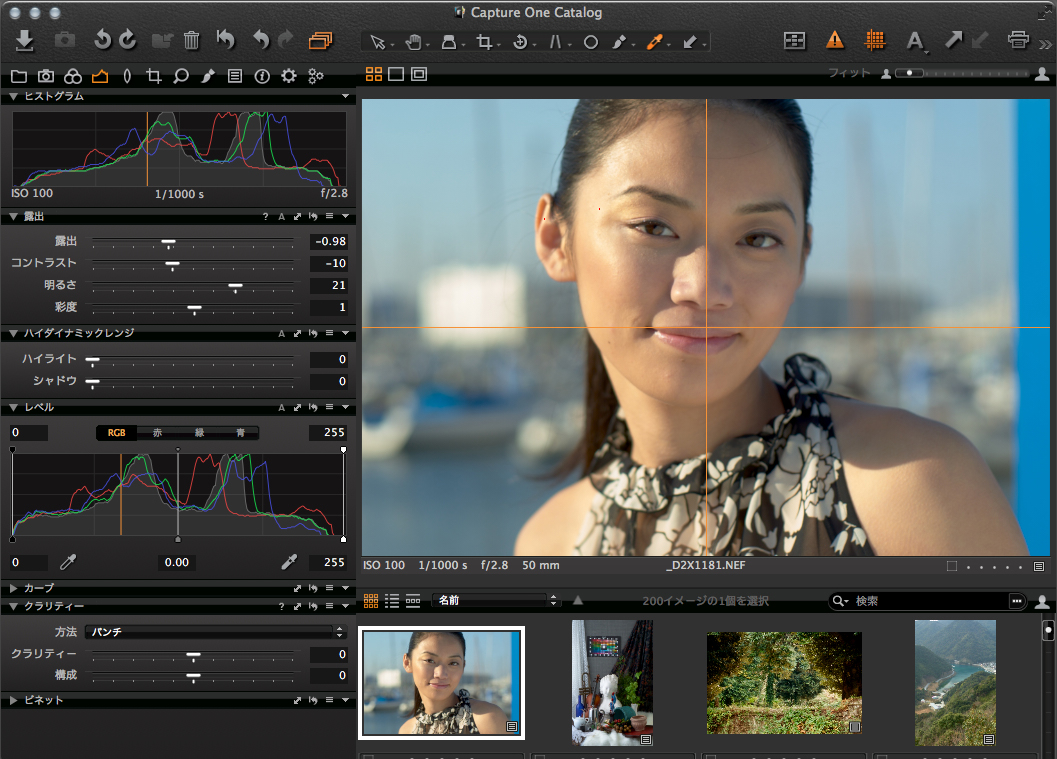Pick the white balance eyedropper cursor tool
This screenshot has height=759, width=1057.
click(655, 42)
